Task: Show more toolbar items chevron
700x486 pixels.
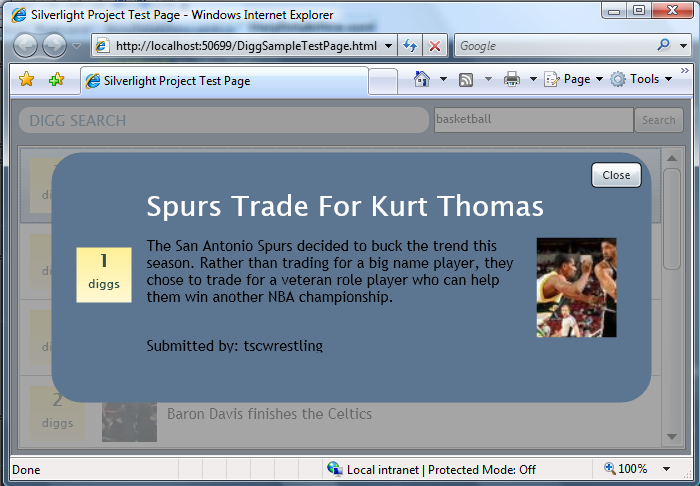Action: coord(684,71)
